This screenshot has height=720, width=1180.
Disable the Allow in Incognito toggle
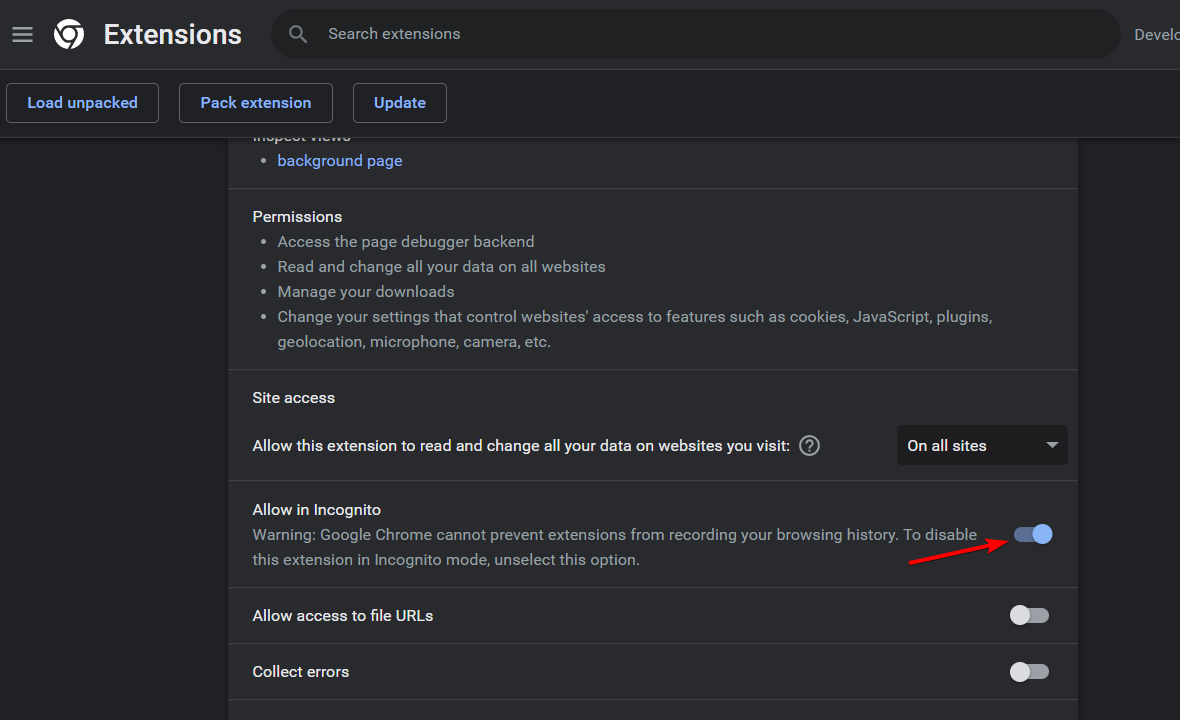1032,535
